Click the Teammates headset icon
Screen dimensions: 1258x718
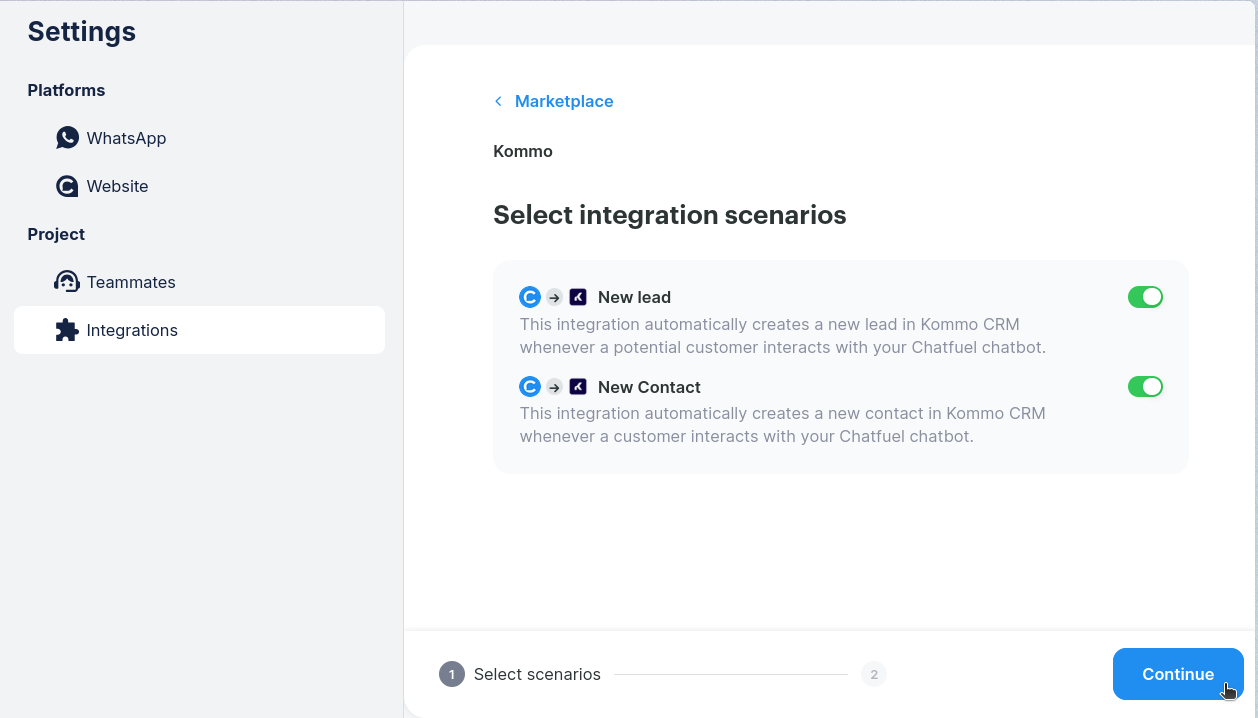[x=67, y=282]
